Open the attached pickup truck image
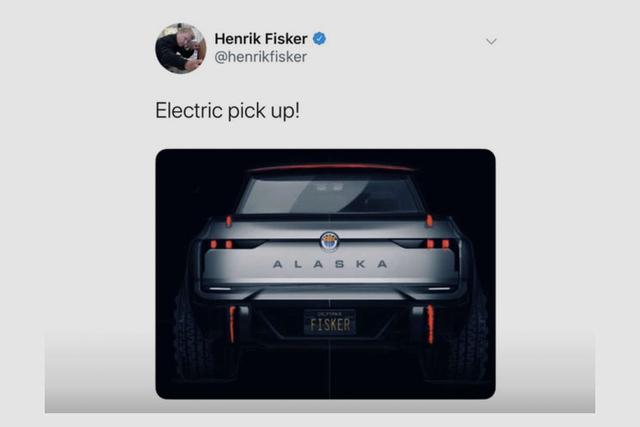This screenshot has width=640, height=427. (x=325, y=274)
